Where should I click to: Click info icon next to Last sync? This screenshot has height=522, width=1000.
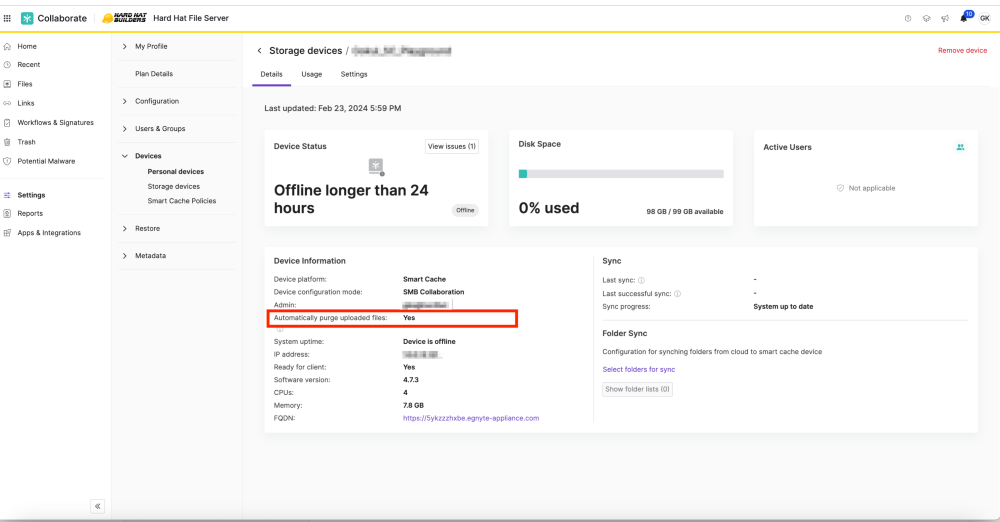coord(642,280)
